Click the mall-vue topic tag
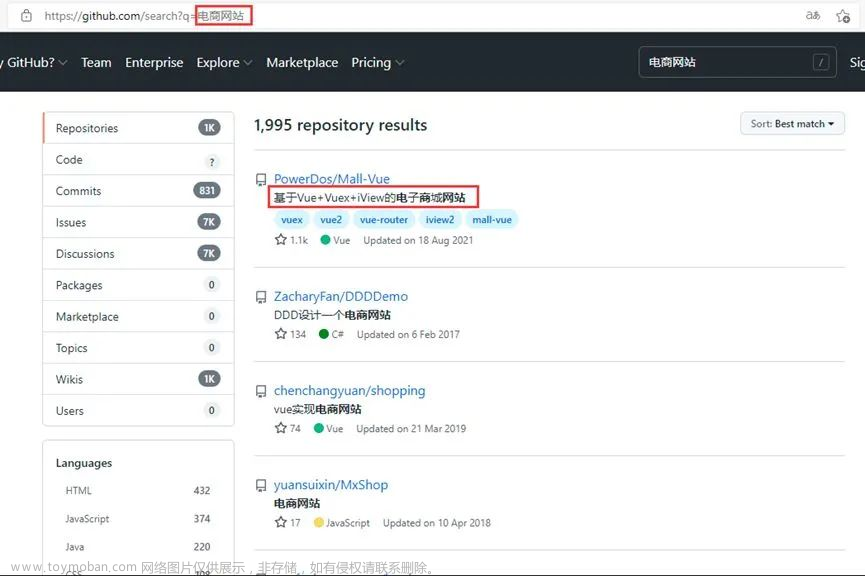 pos(492,220)
